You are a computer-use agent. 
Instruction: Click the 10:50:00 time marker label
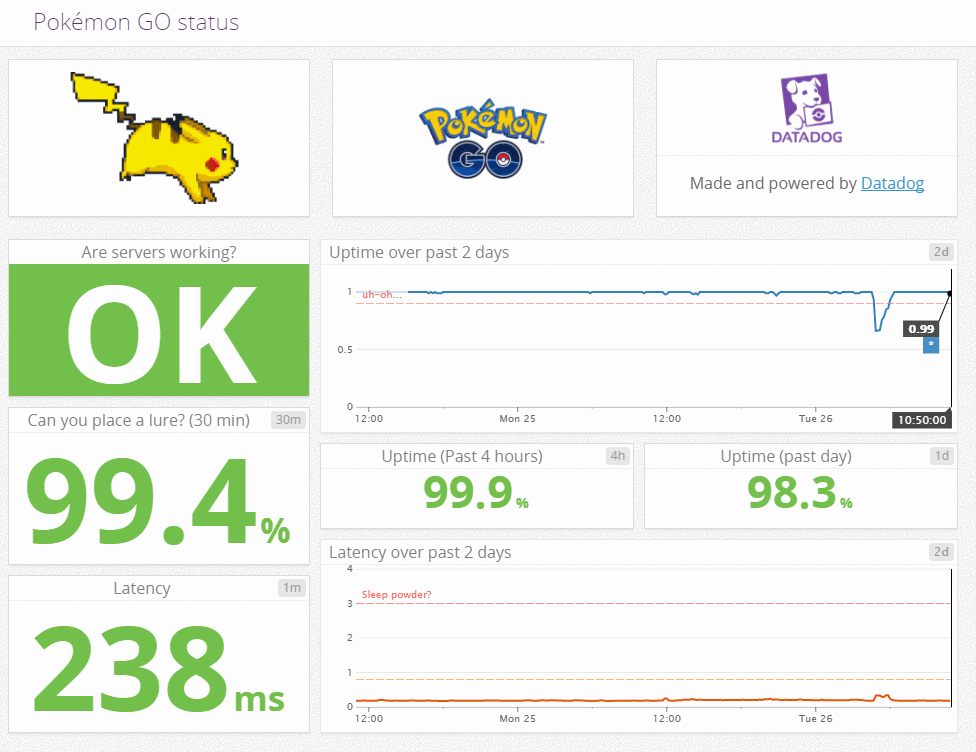click(922, 420)
